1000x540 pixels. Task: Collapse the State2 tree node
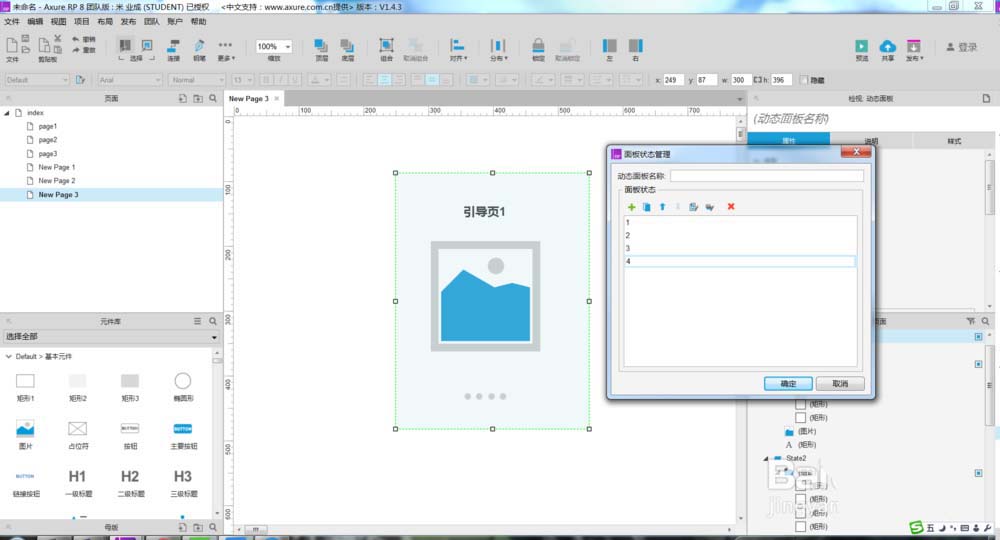click(x=766, y=458)
